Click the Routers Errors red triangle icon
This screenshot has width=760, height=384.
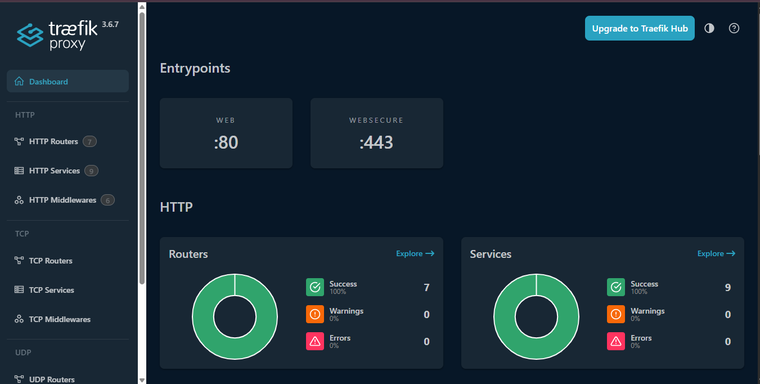click(x=315, y=341)
